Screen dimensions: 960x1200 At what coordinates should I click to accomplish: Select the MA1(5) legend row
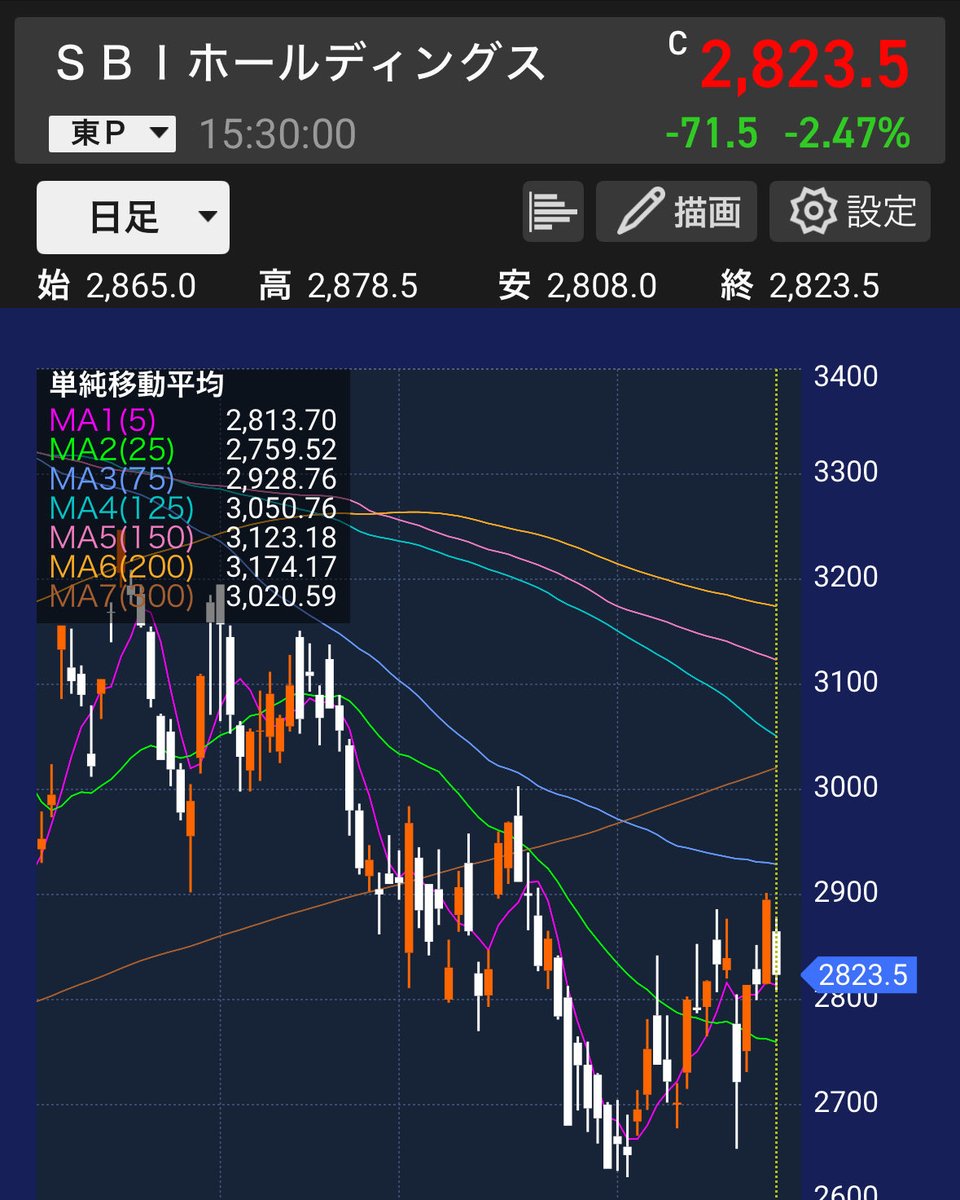click(x=192, y=420)
